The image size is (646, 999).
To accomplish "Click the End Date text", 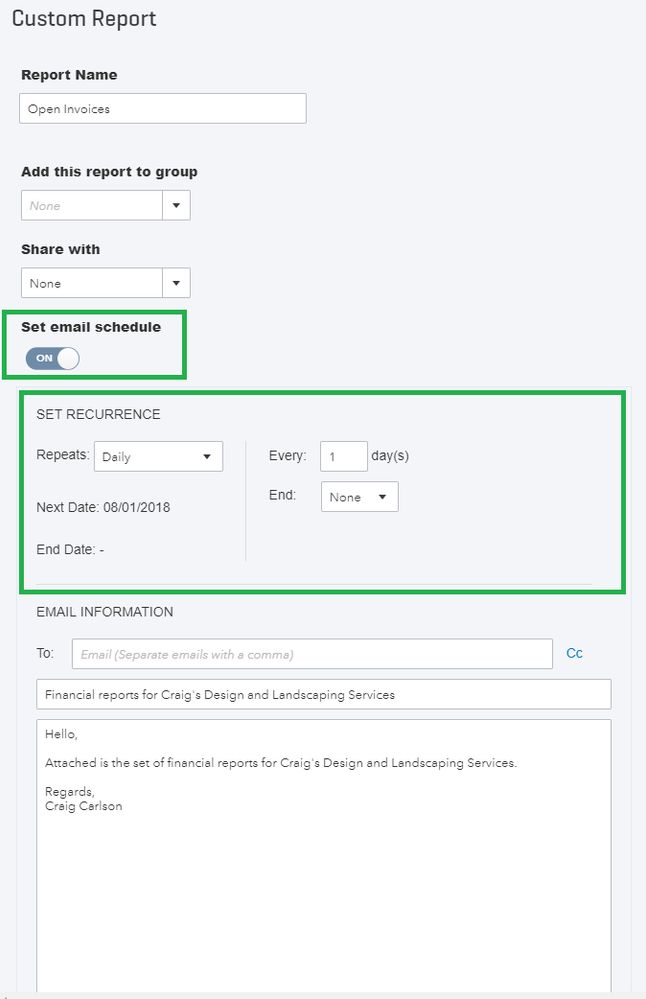I will point(70,549).
